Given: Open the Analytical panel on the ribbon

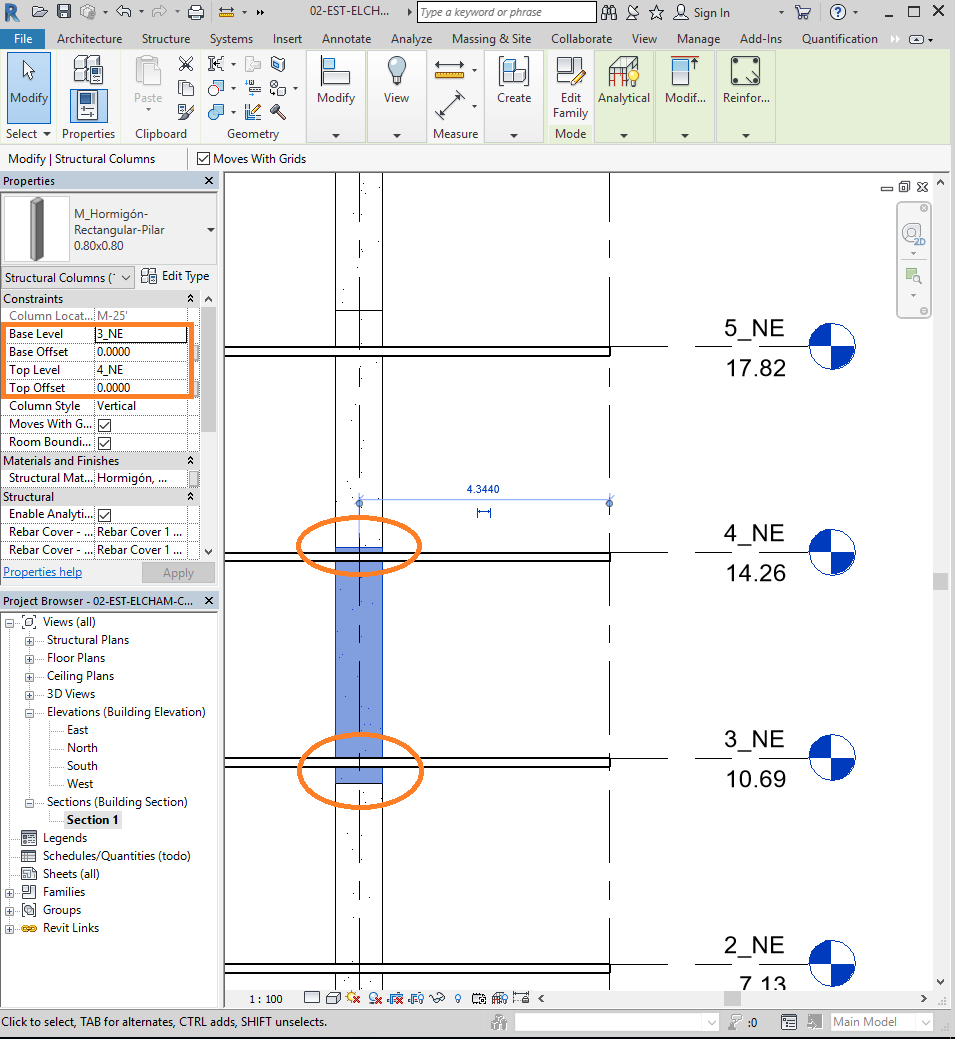Looking at the screenshot, I should [624, 88].
